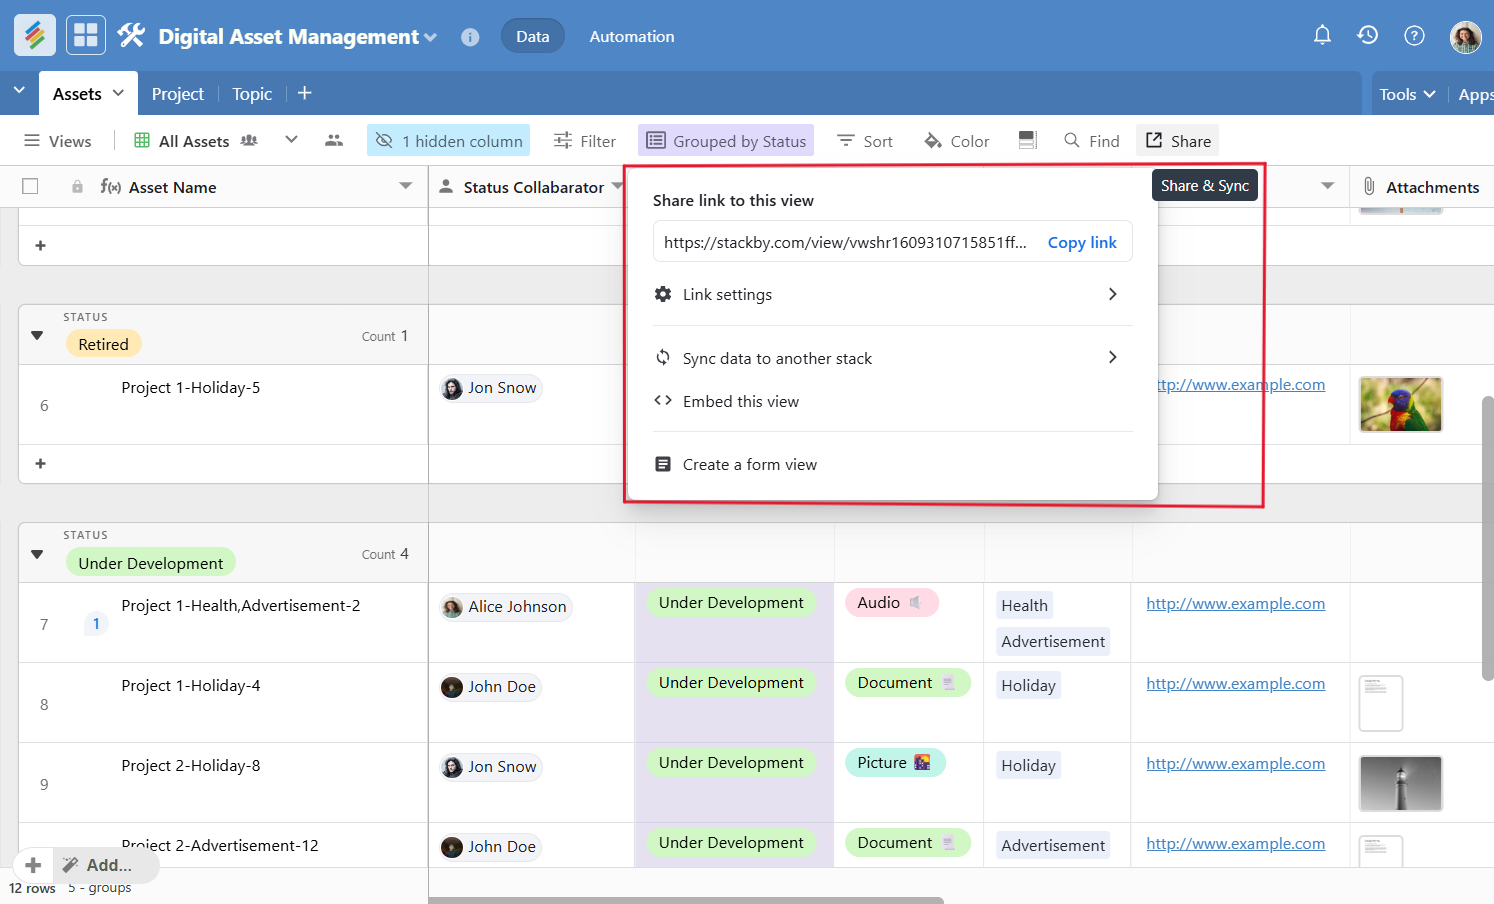Click the collaborators people icon
Viewport: 1494px width, 904px height.
point(334,141)
